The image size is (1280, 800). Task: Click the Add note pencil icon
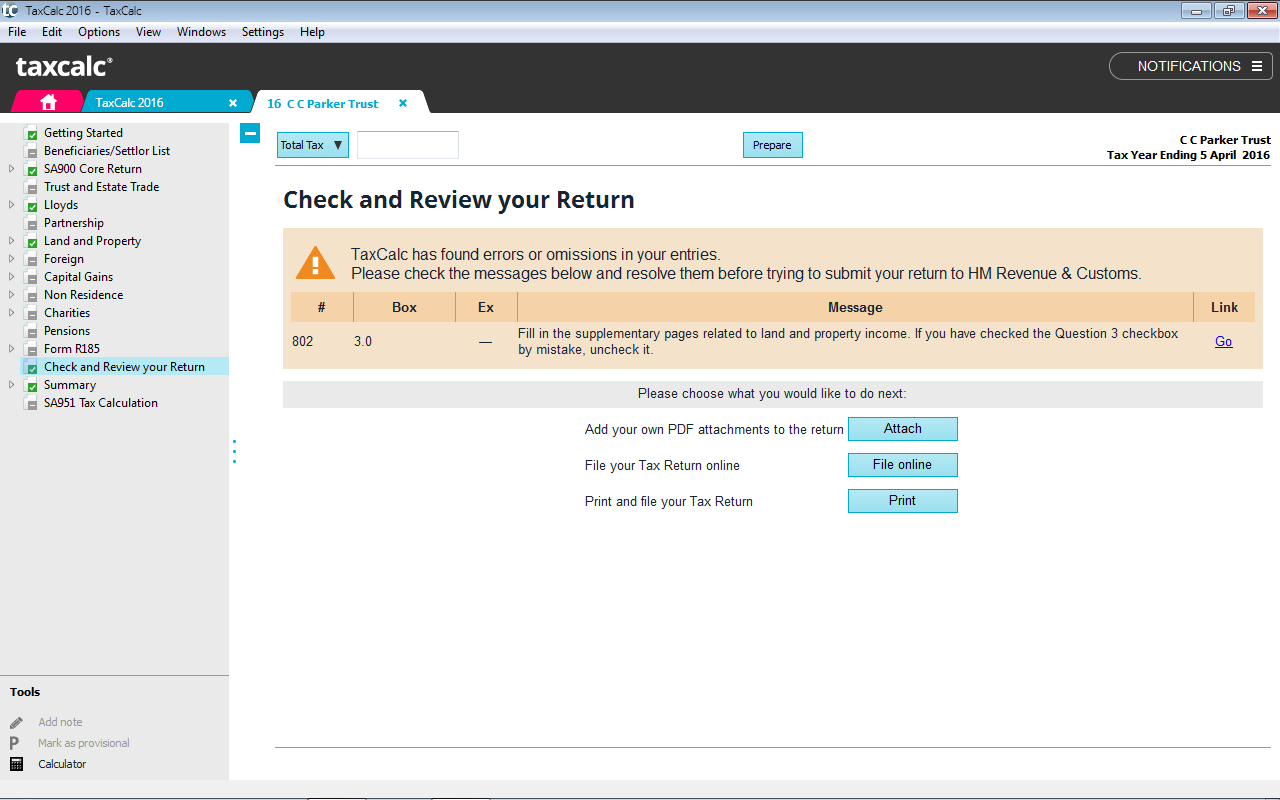[x=16, y=722]
